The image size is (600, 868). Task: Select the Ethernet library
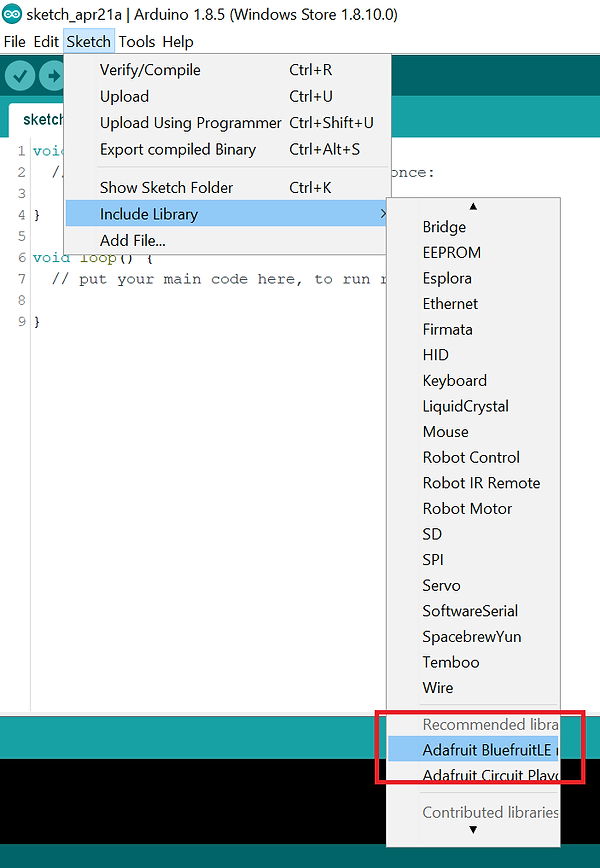pos(473,304)
